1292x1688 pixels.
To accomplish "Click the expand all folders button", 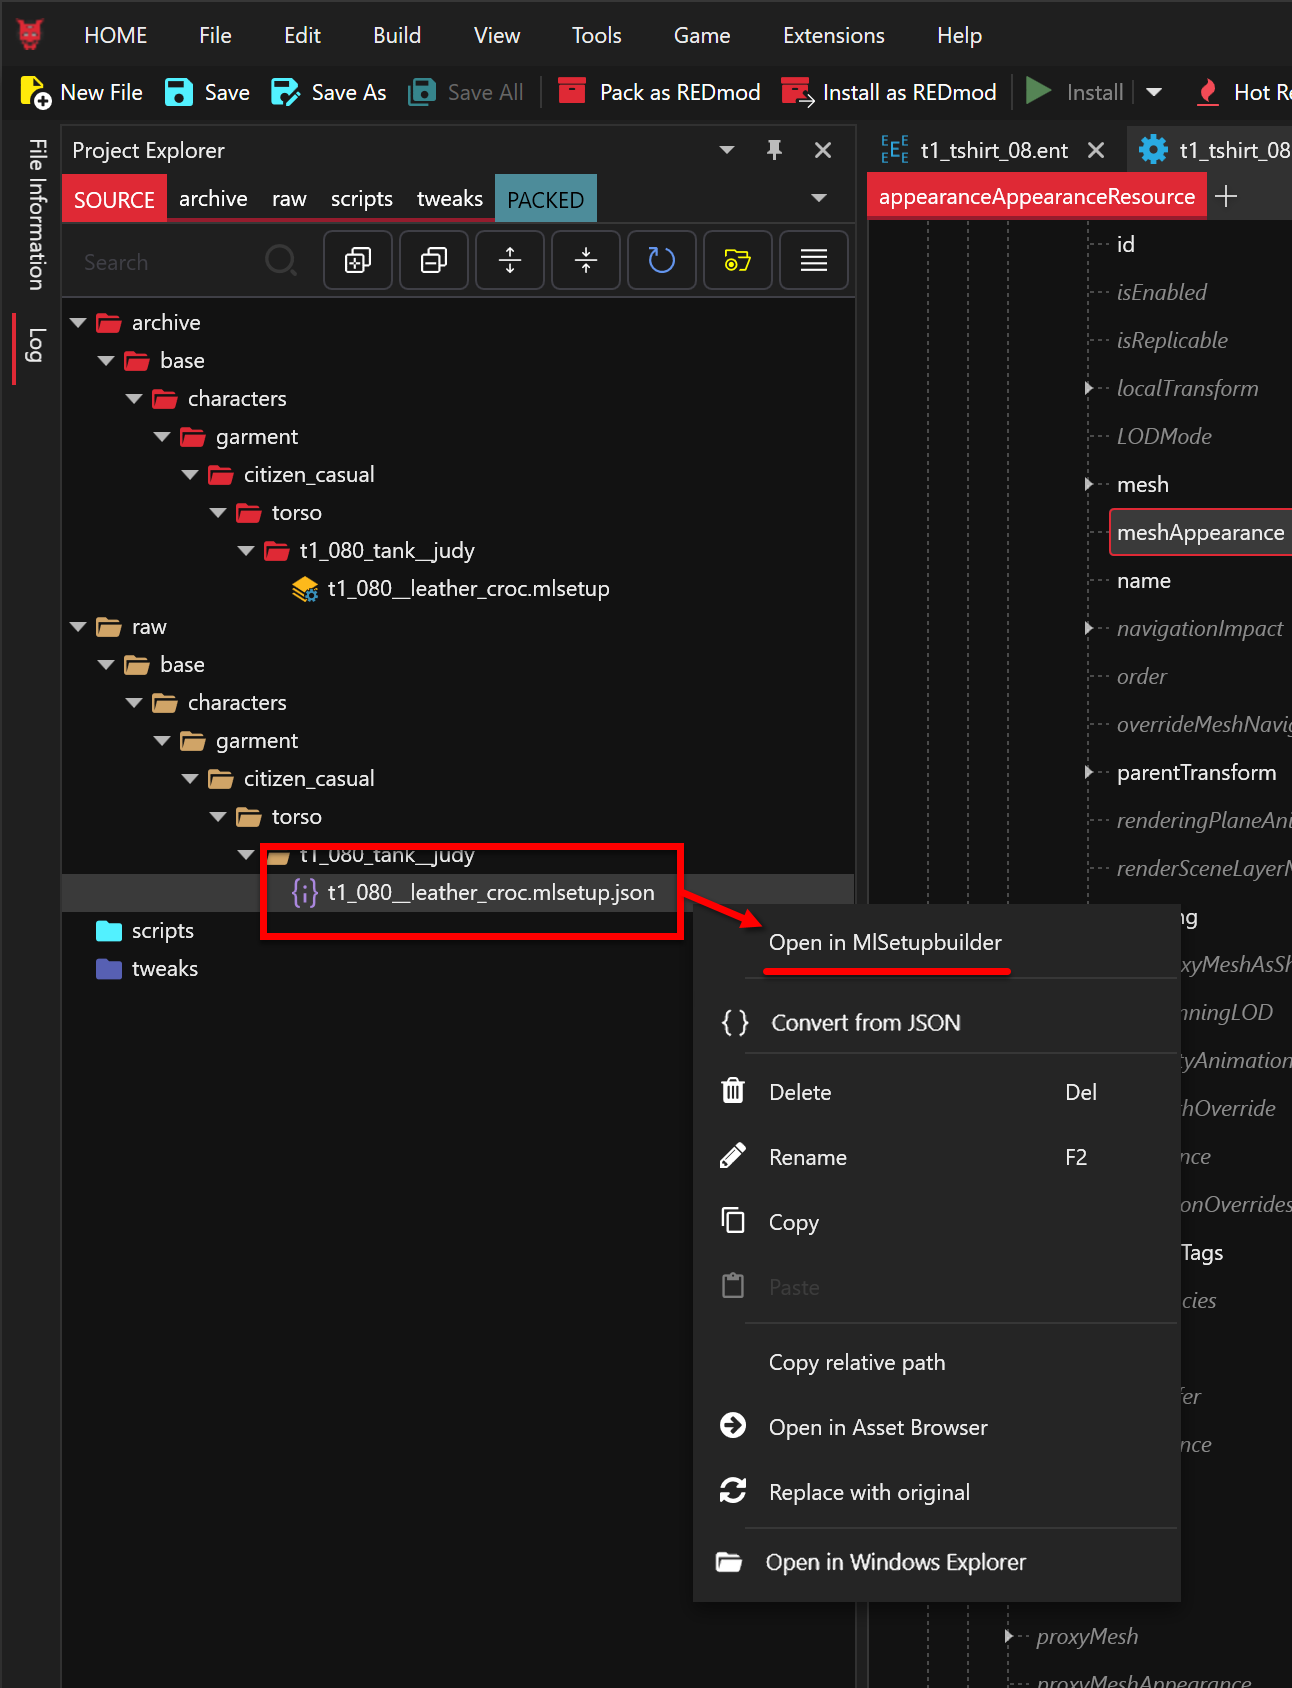I will [358, 260].
